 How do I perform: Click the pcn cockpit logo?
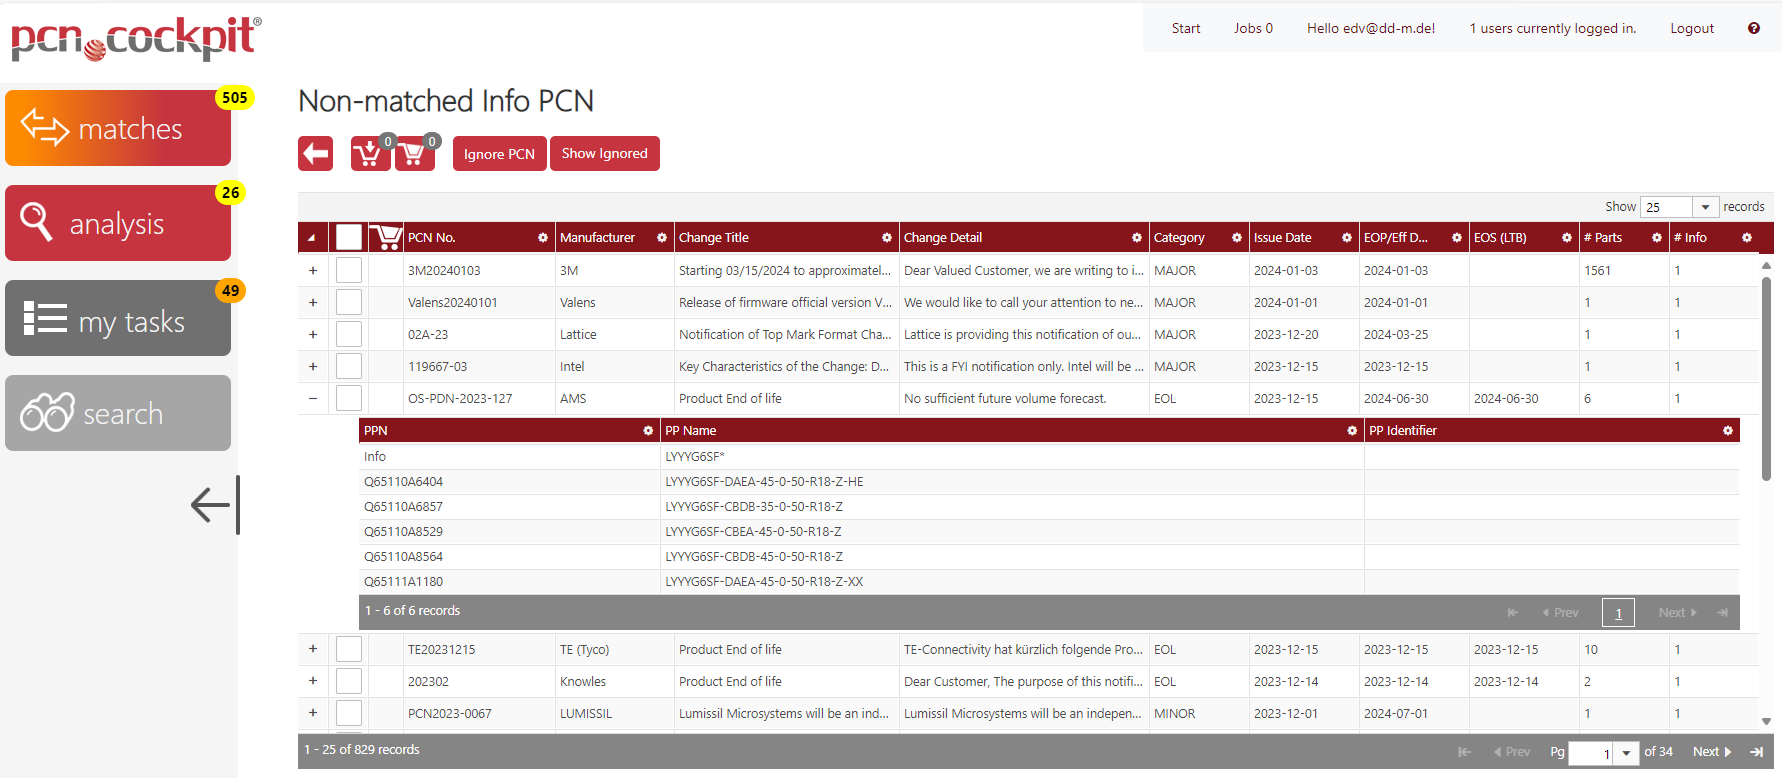(136, 39)
